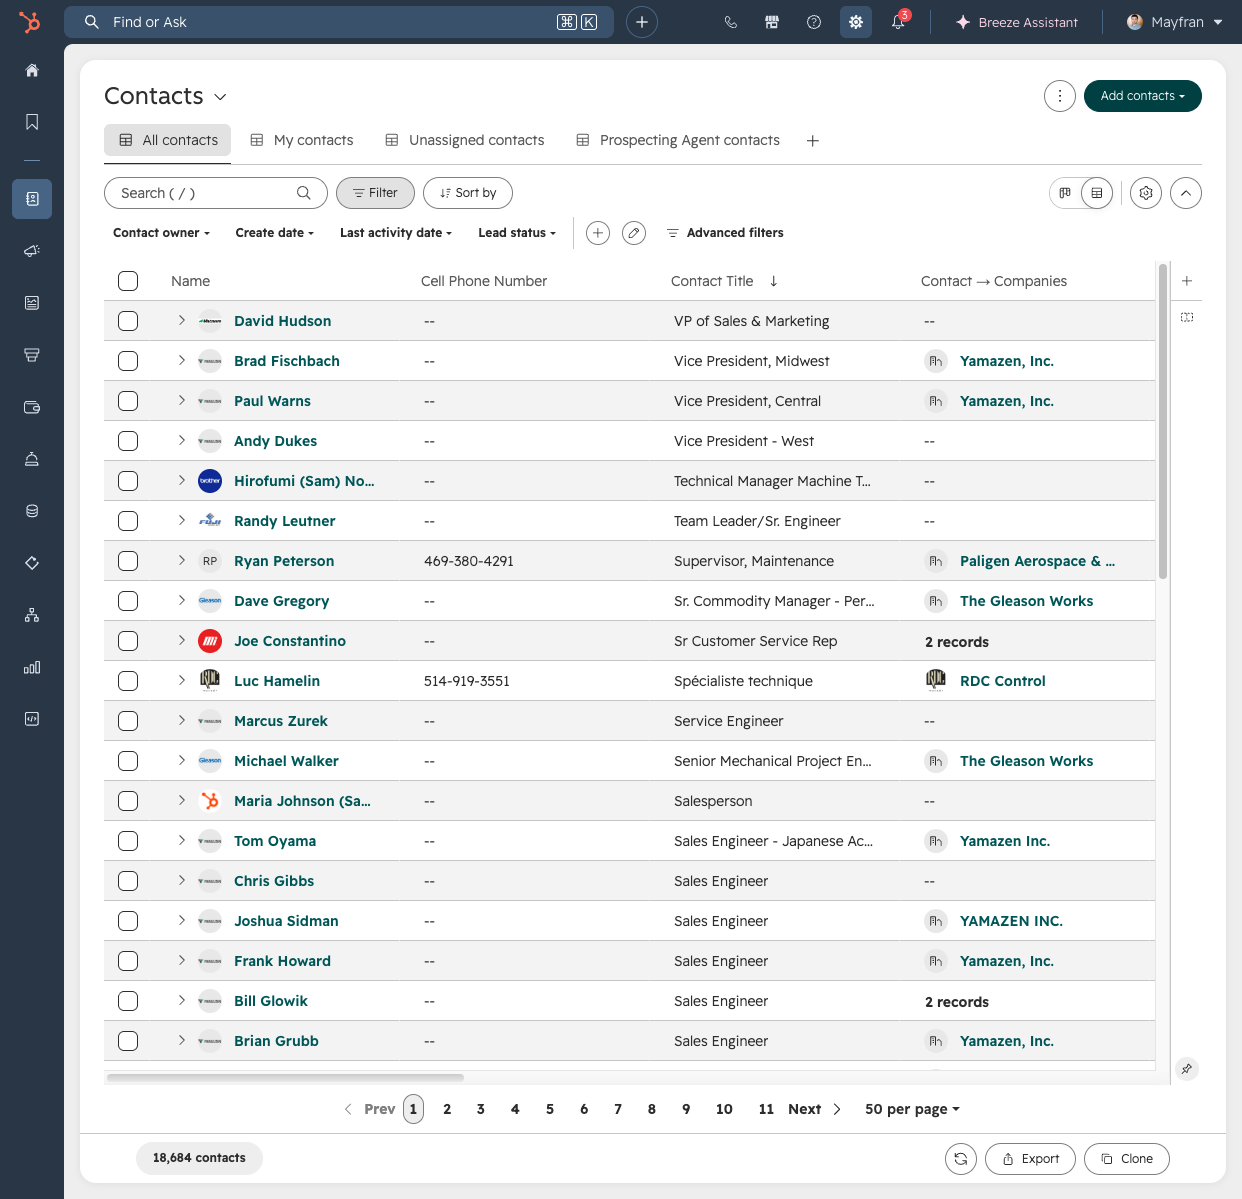The height and width of the screenshot is (1199, 1242).
Task: Select checkbox for David Hudson
Action: click(128, 321)
